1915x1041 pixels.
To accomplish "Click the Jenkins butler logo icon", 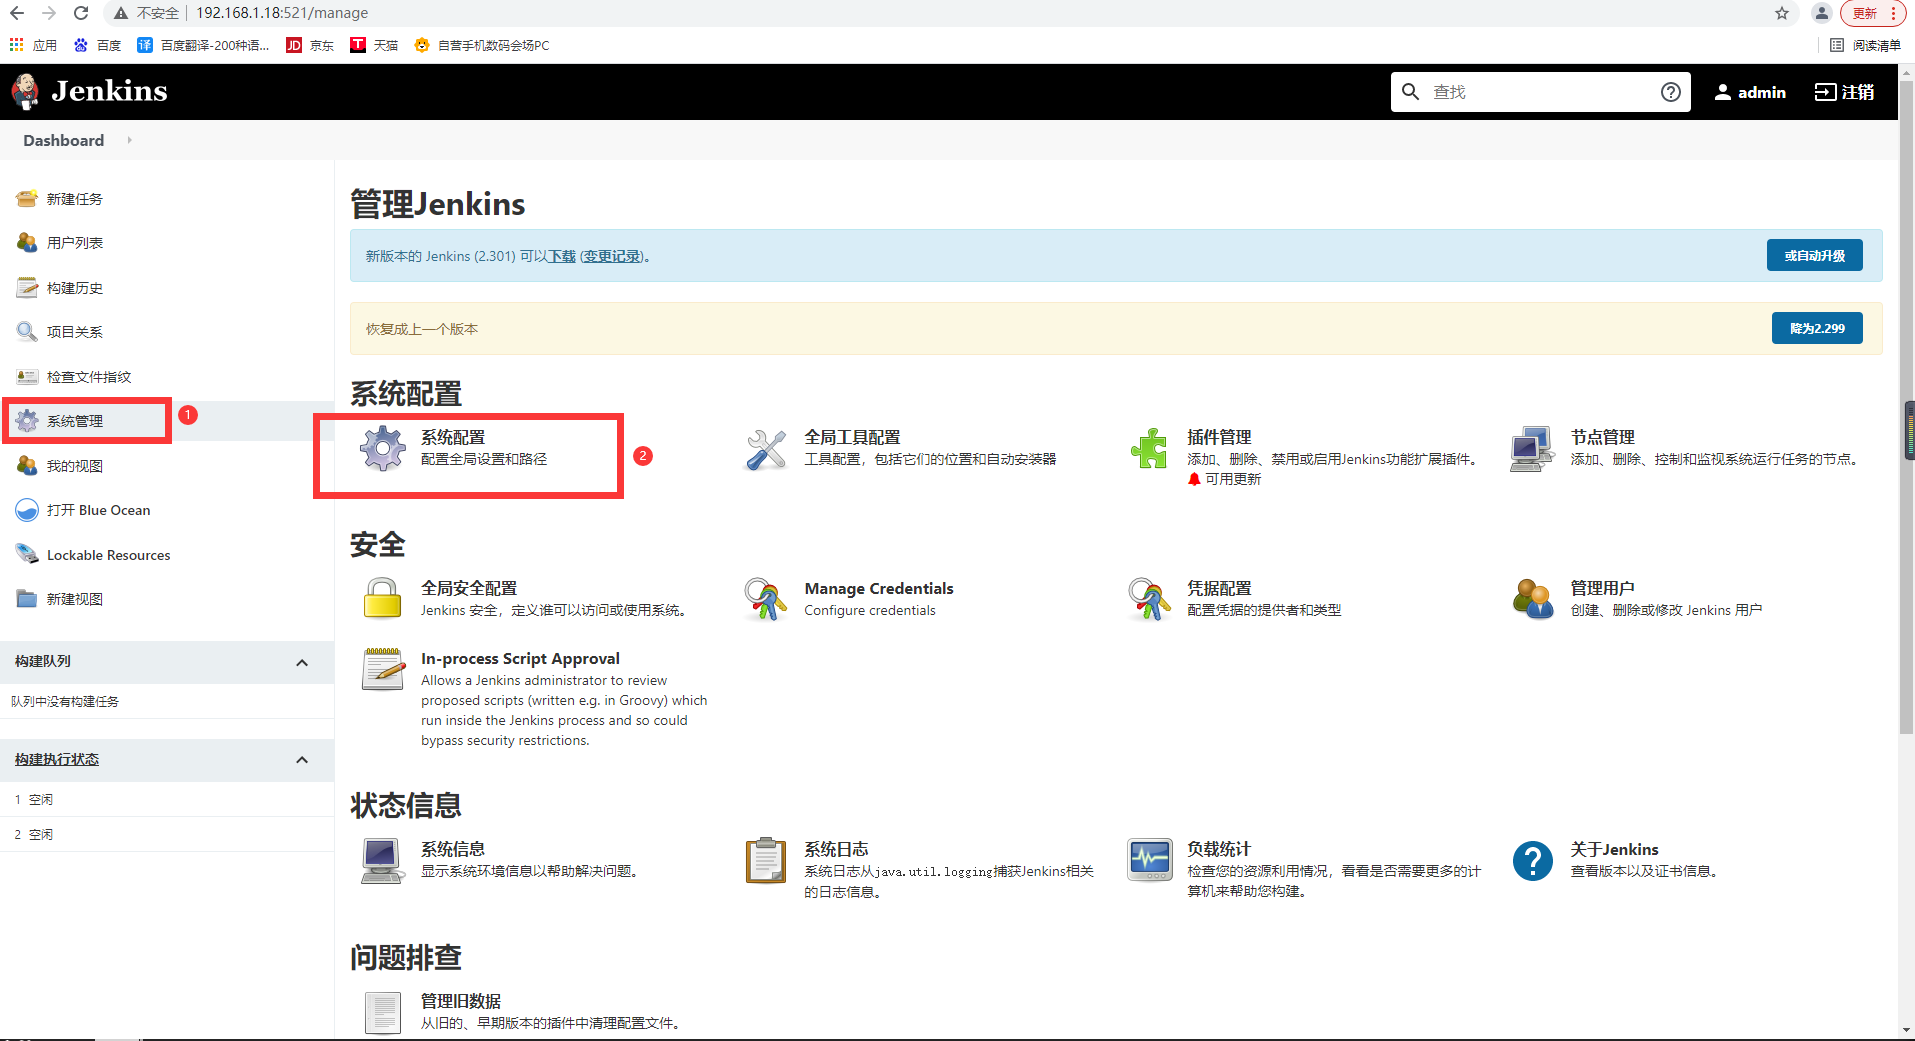I will (25, 91).
